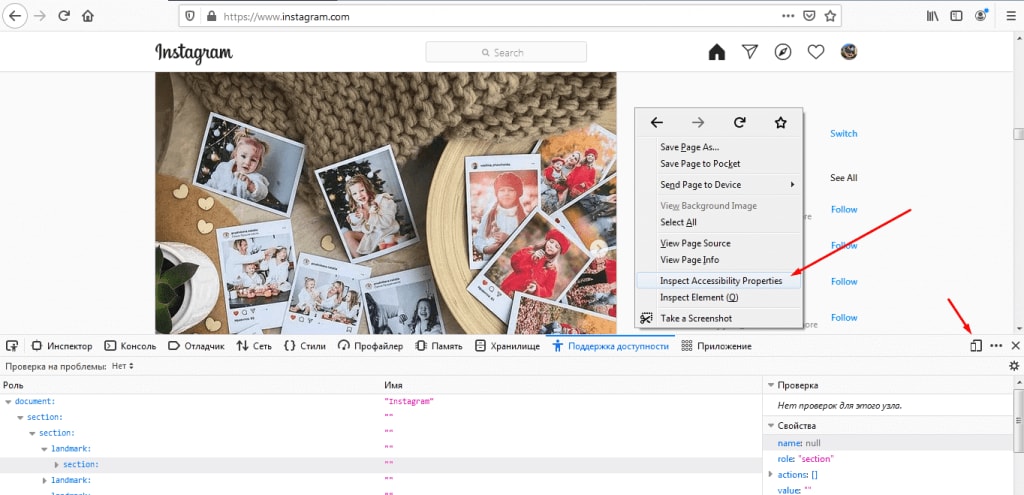Choose Inspect Accessibility Properties in context menu
Image resolution: width=1024 pixels, height=495 pixels.
(x=719, y=281)
